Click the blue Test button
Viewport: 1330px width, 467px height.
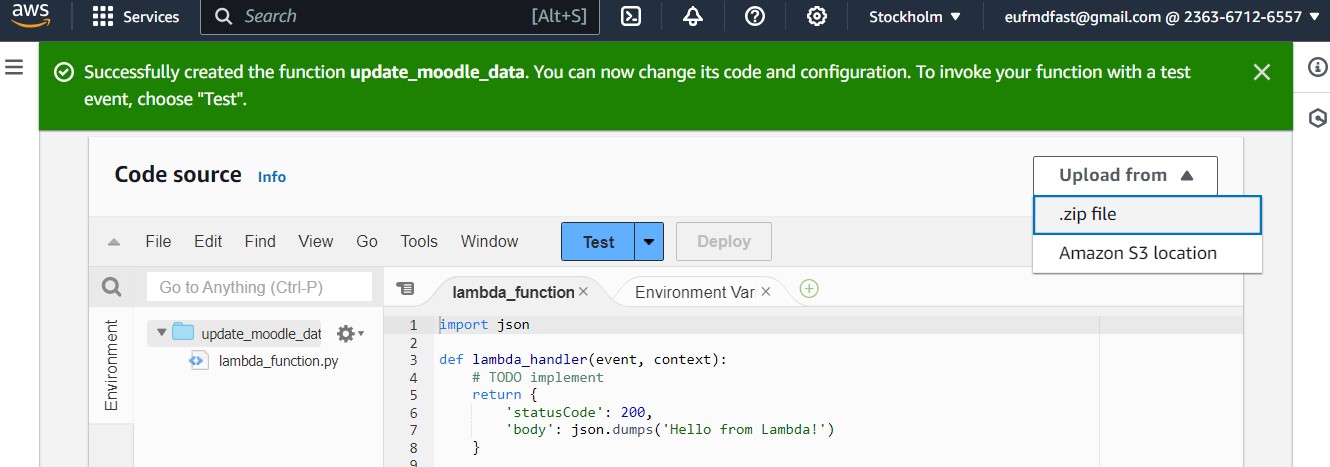click(598, 241)
